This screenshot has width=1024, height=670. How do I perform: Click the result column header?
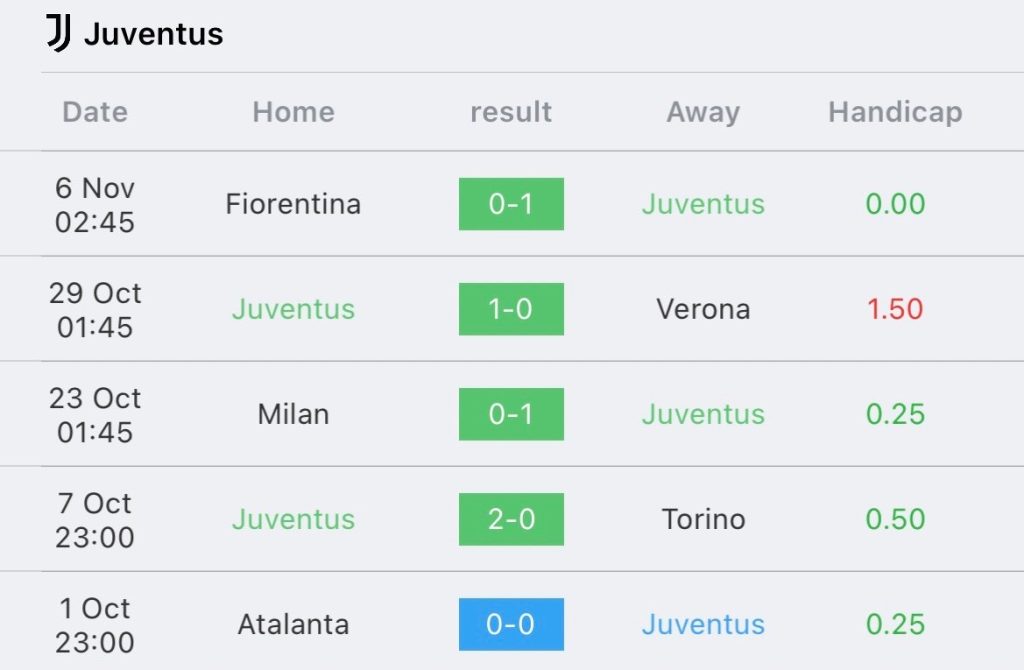[511, 112]
